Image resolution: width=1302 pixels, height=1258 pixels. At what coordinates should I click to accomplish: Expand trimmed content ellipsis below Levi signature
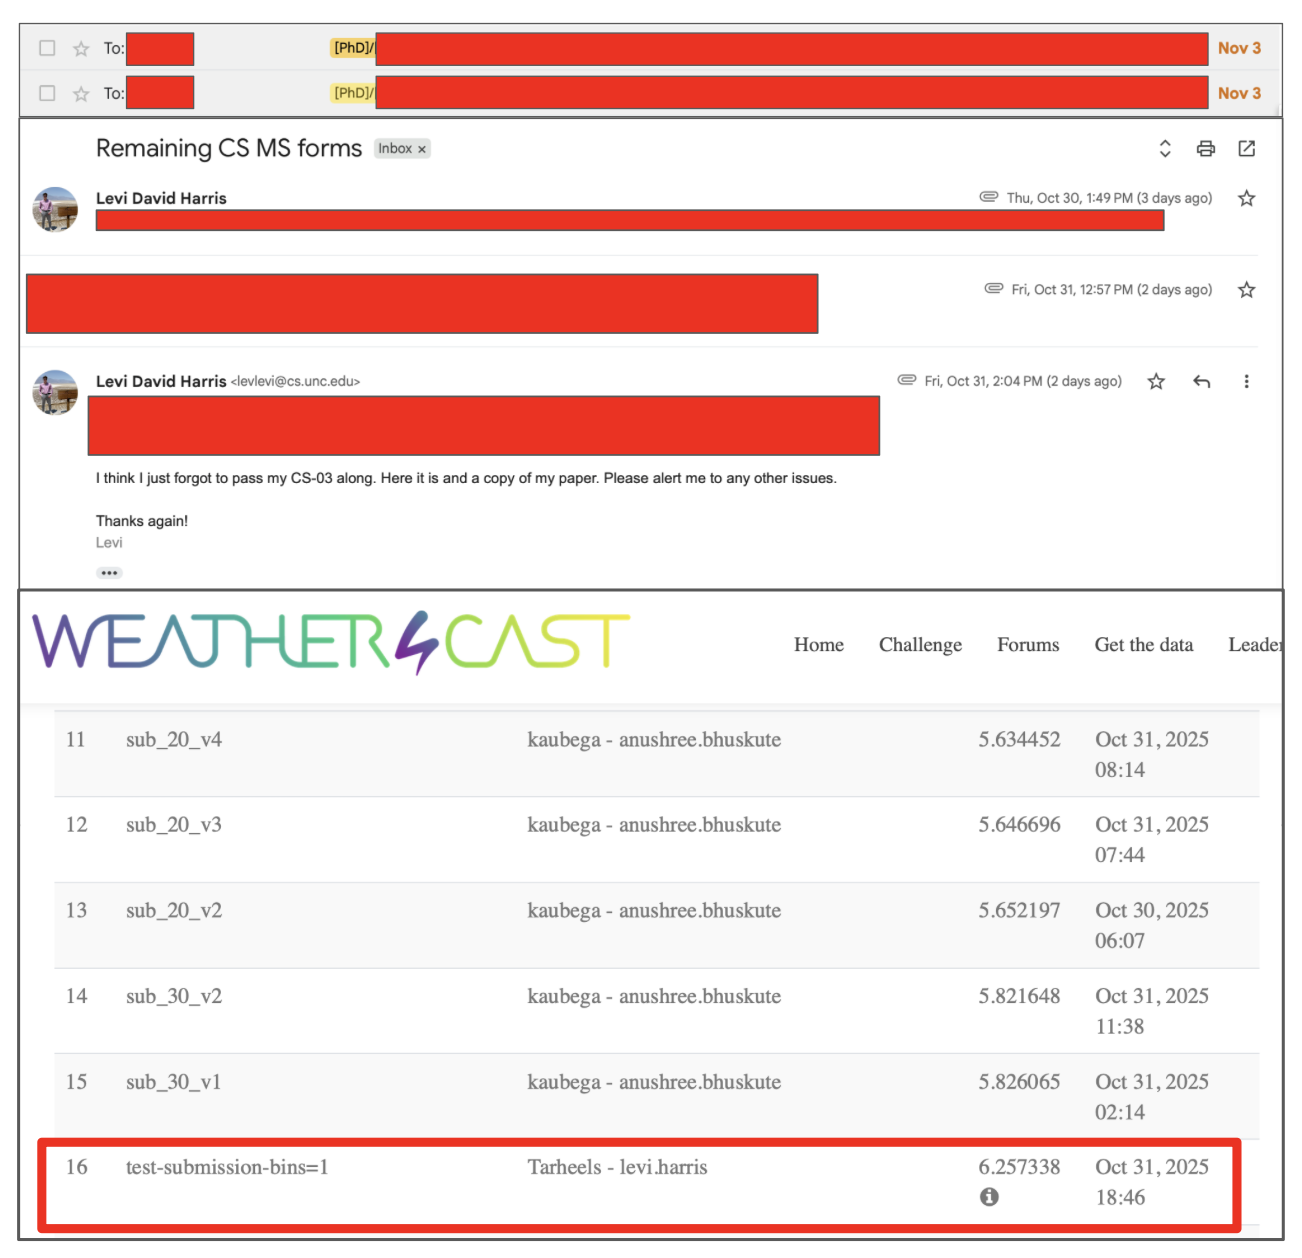coord(109,573)
